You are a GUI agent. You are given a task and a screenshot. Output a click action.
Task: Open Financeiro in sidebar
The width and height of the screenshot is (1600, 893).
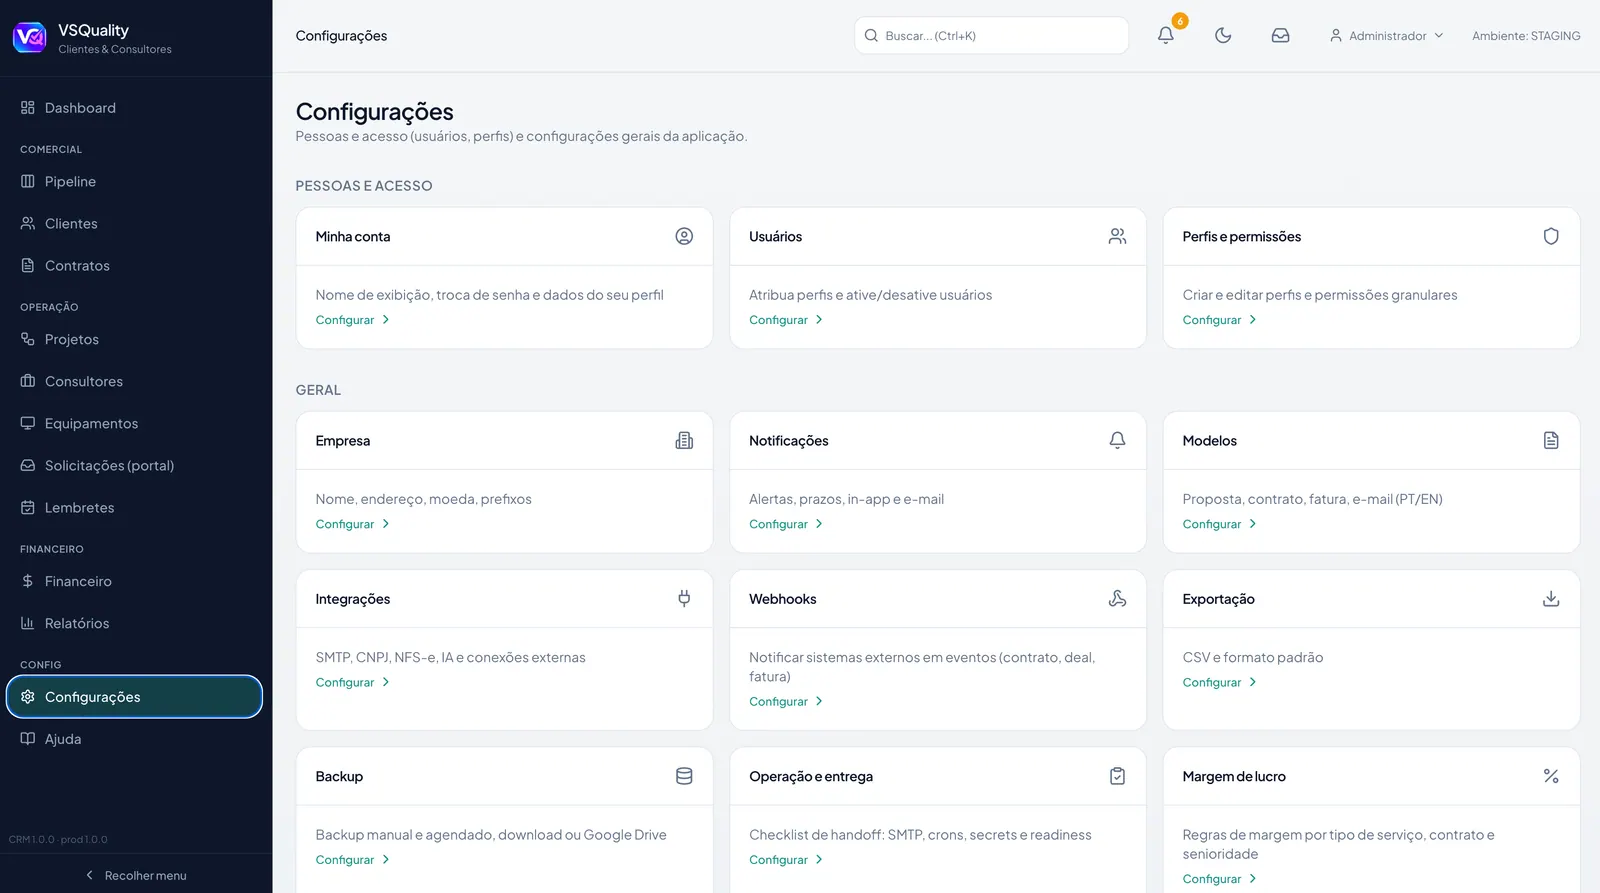(135, 582)
